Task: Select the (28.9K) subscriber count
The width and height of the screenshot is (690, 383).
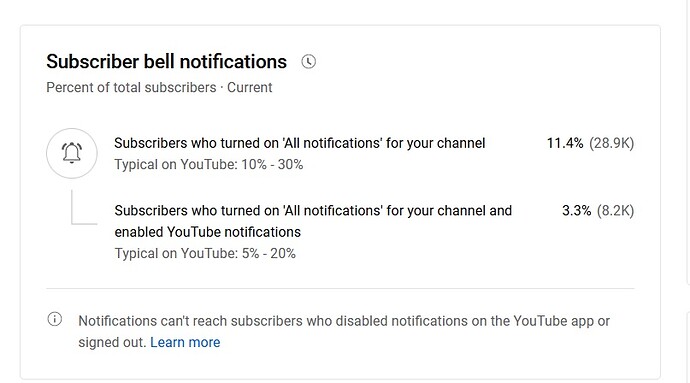Action: [612, 143]
